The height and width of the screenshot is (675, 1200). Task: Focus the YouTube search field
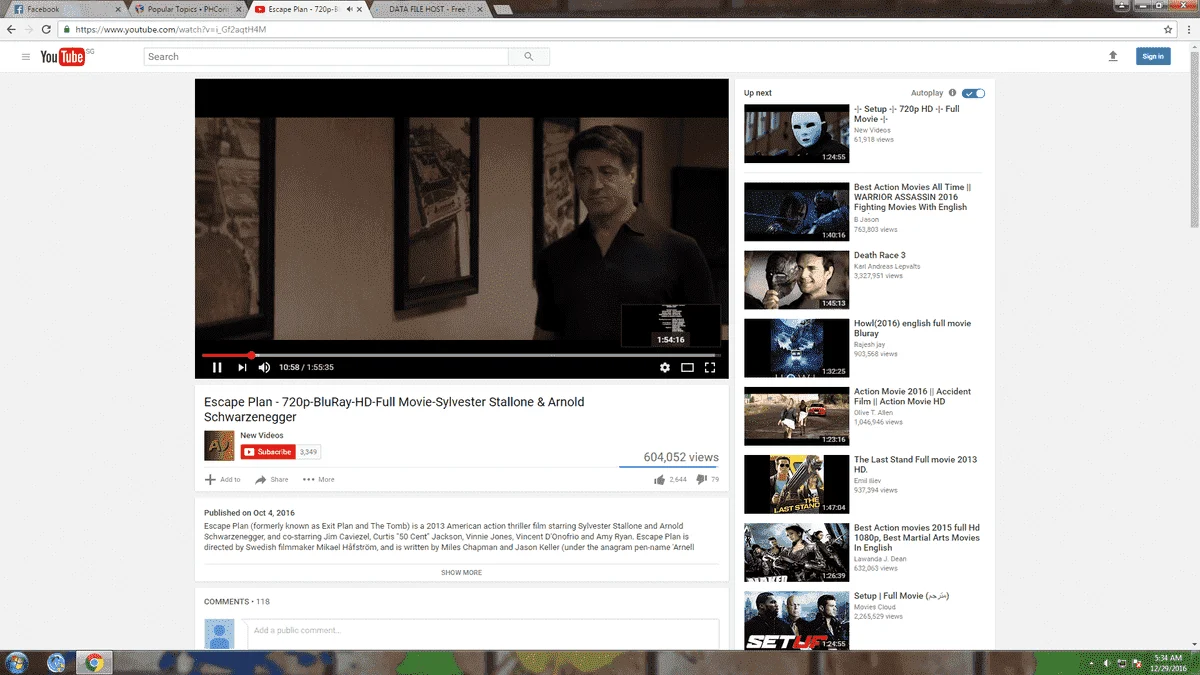326,57
